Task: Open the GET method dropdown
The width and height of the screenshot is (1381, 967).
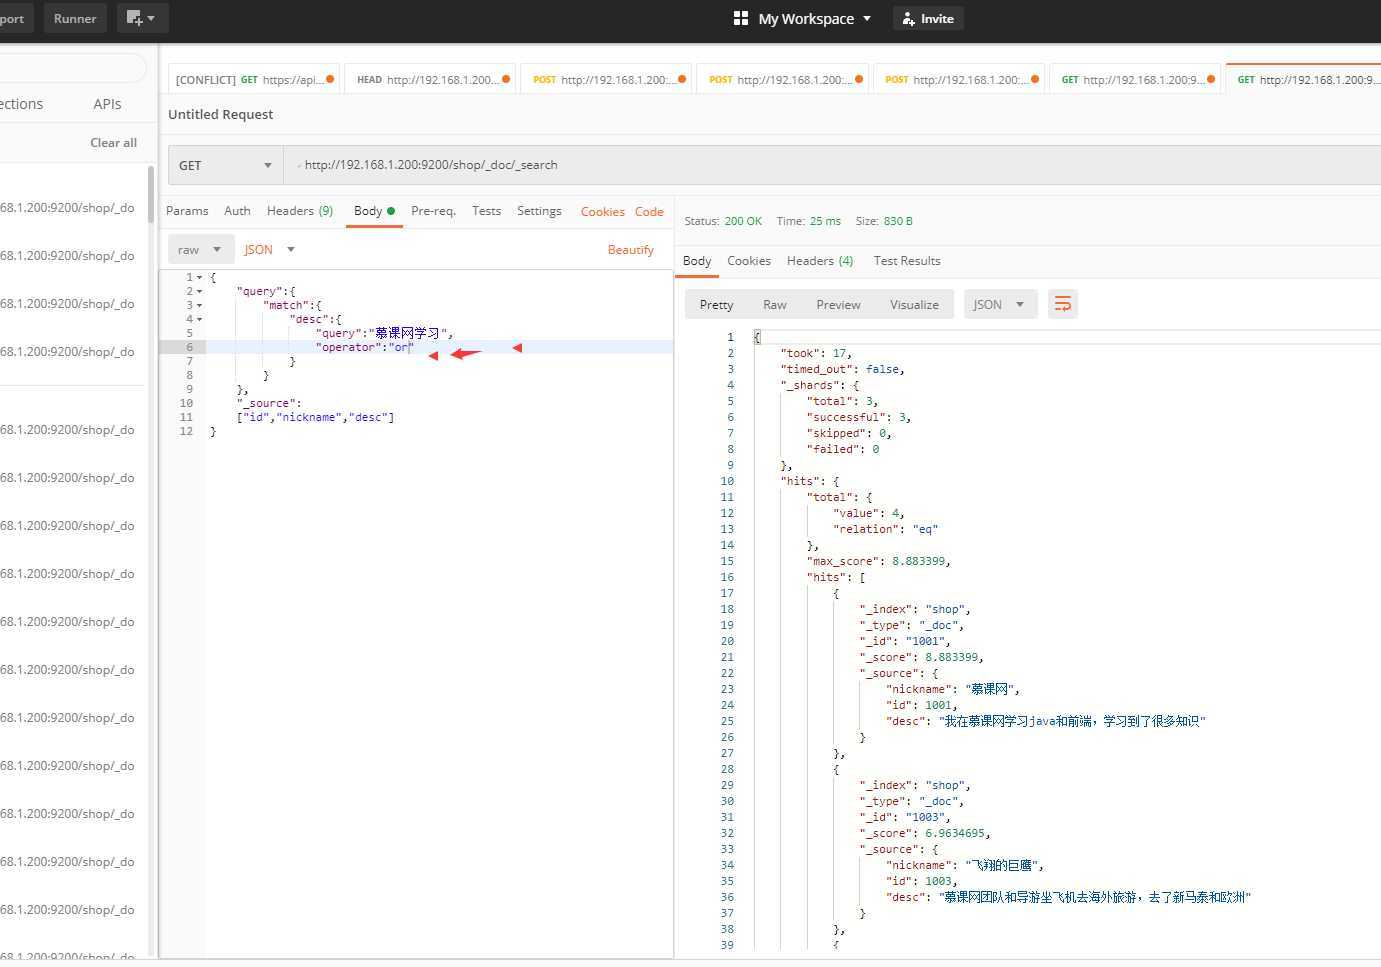Action: 226,165
